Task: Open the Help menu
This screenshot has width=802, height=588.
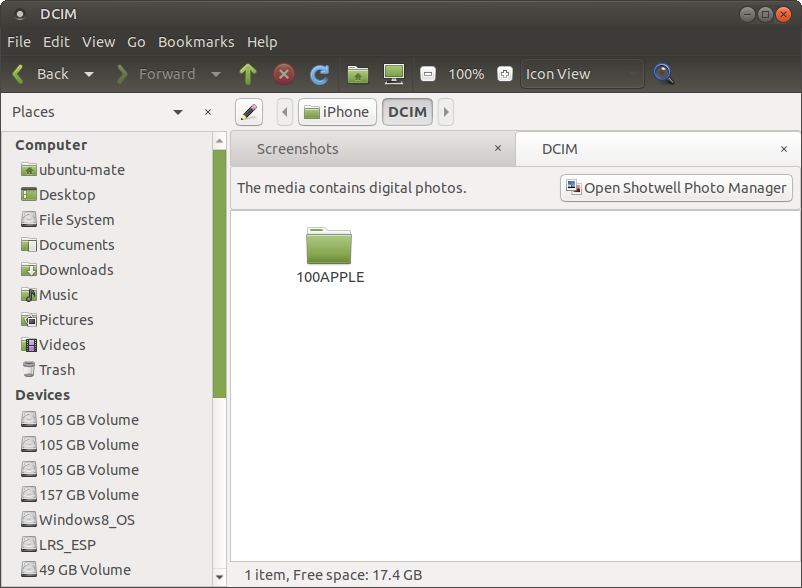Action: (262, 42)
